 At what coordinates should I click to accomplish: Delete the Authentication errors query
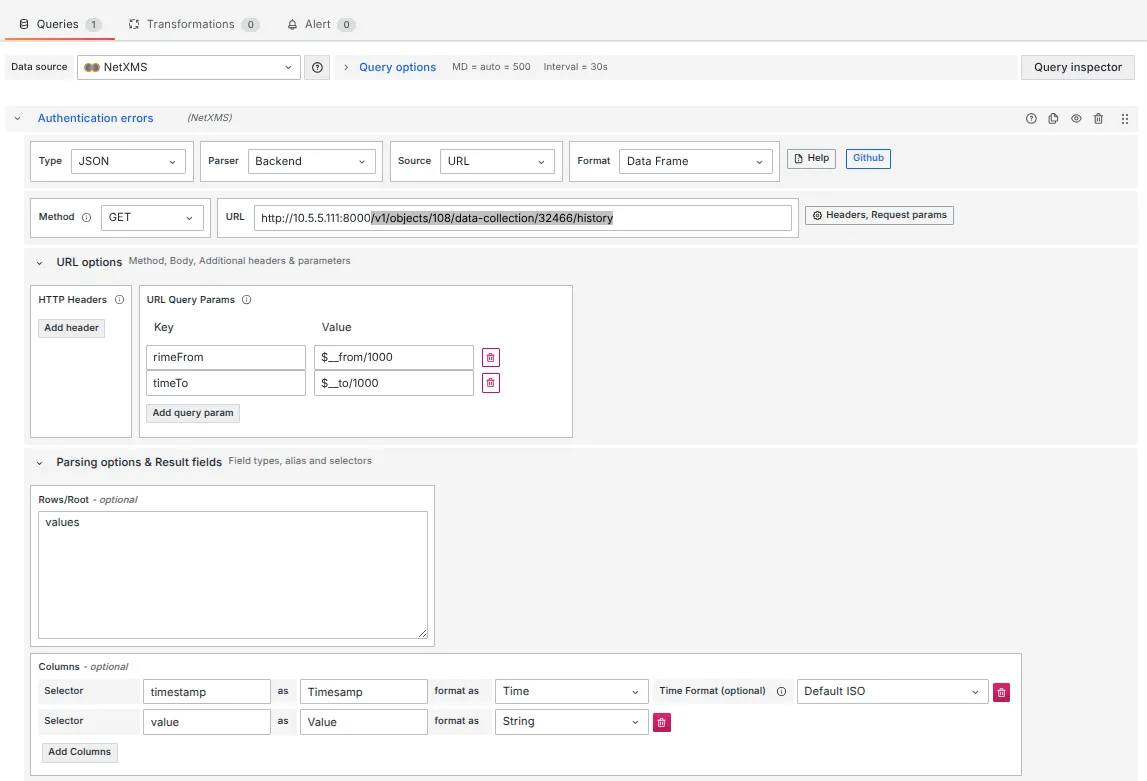coord(1098,118)
